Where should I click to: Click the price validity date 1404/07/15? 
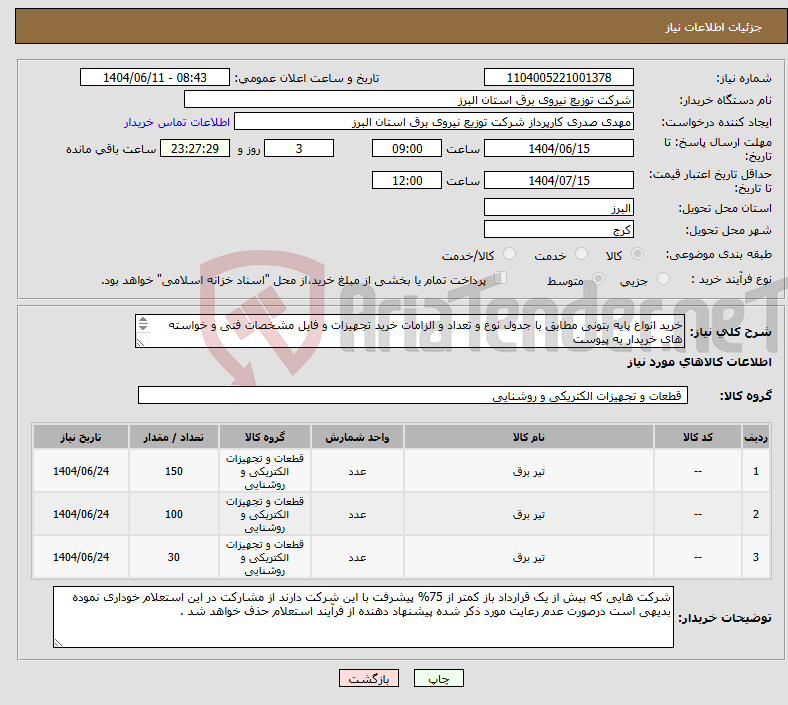pyautogui.click(x=558, y=180)
